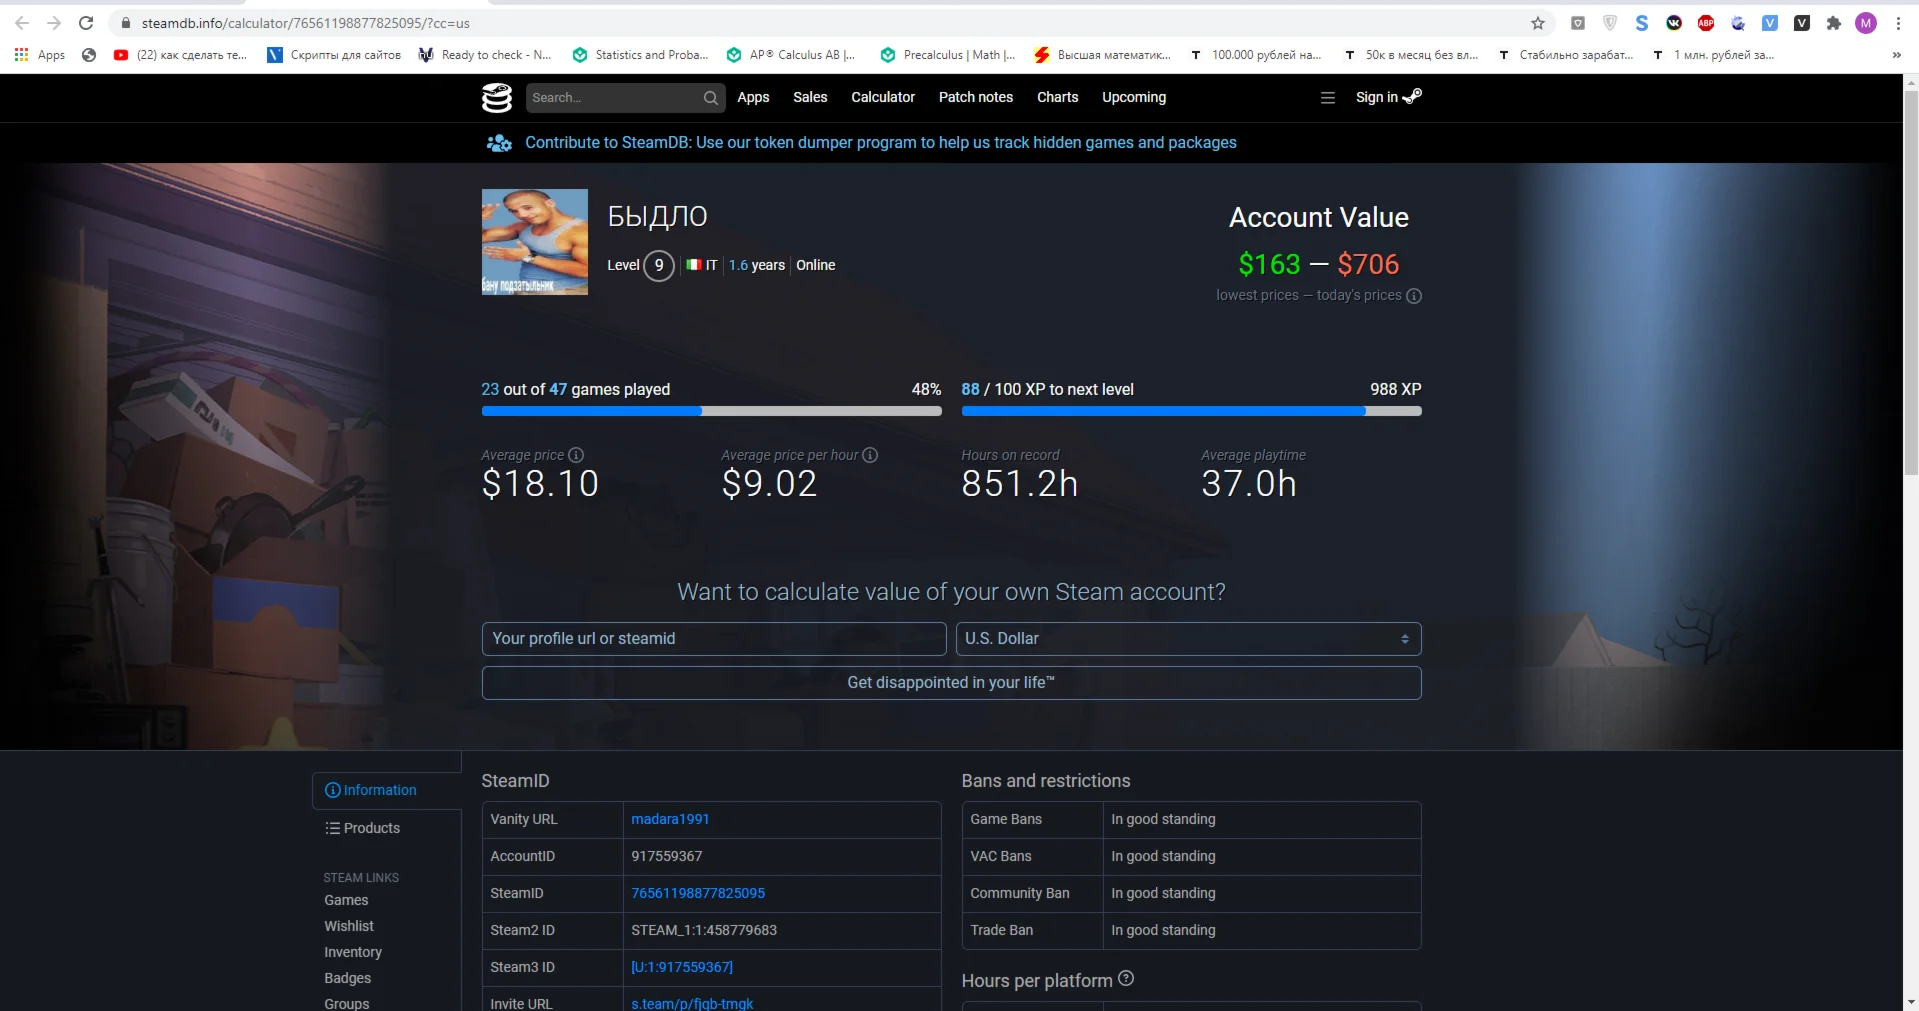Click the XP progress bar
The height and width of the screenshot is (1011, 1919).
click(x=1190, y=411)
